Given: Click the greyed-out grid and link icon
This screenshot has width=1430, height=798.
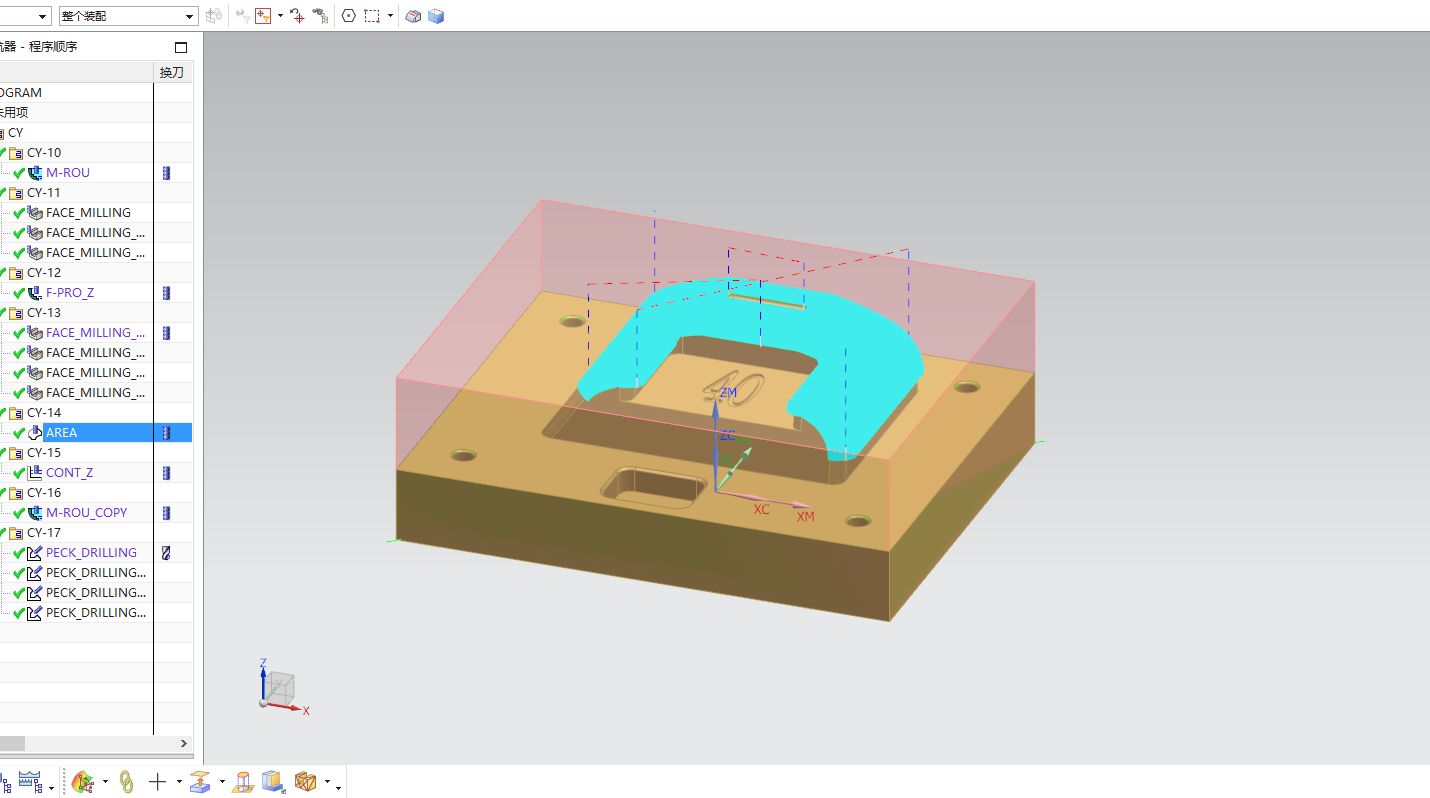Looking at the screenshot, I should [214, 16].
